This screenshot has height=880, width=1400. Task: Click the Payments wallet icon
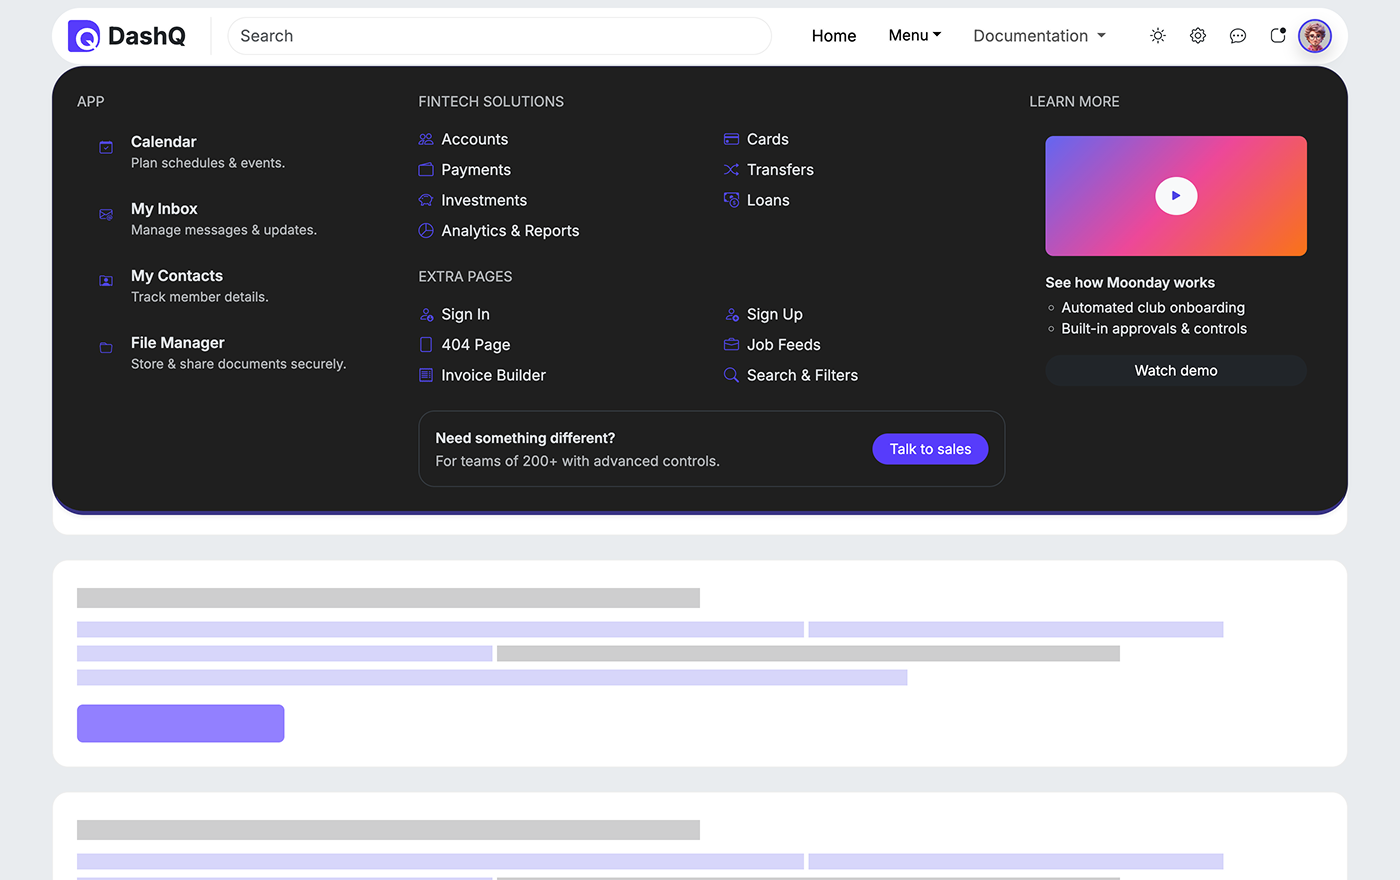[x=425, y=170]
